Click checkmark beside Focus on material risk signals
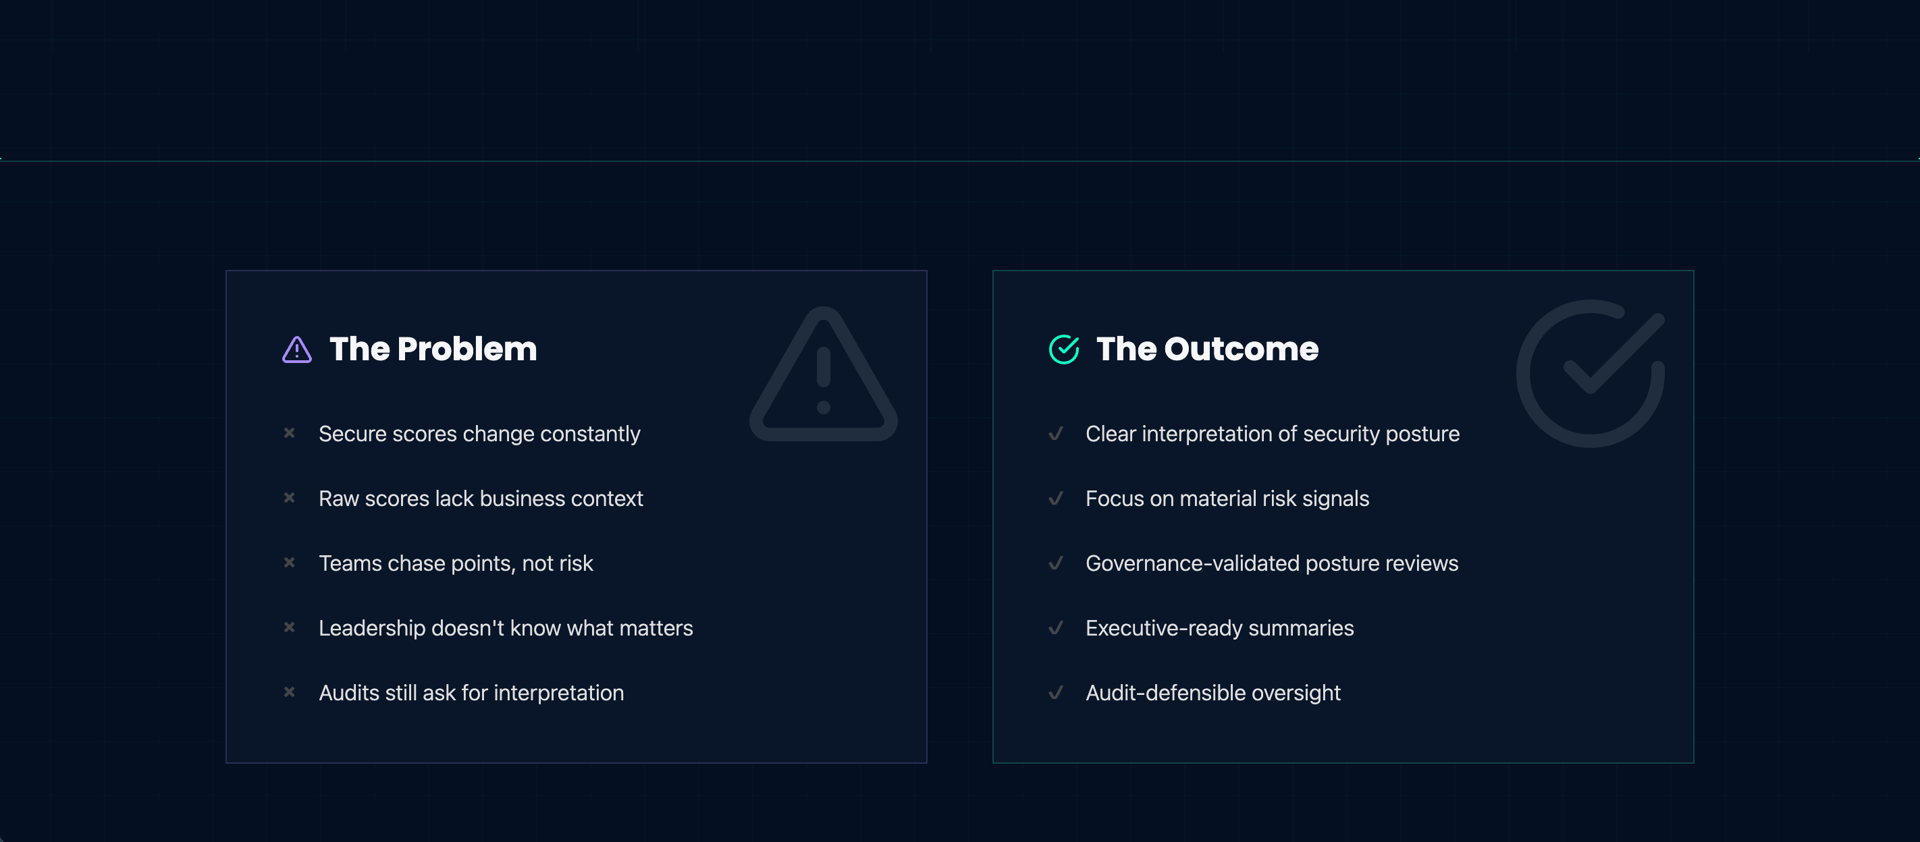1920x842 pixels. (1056, 498)
